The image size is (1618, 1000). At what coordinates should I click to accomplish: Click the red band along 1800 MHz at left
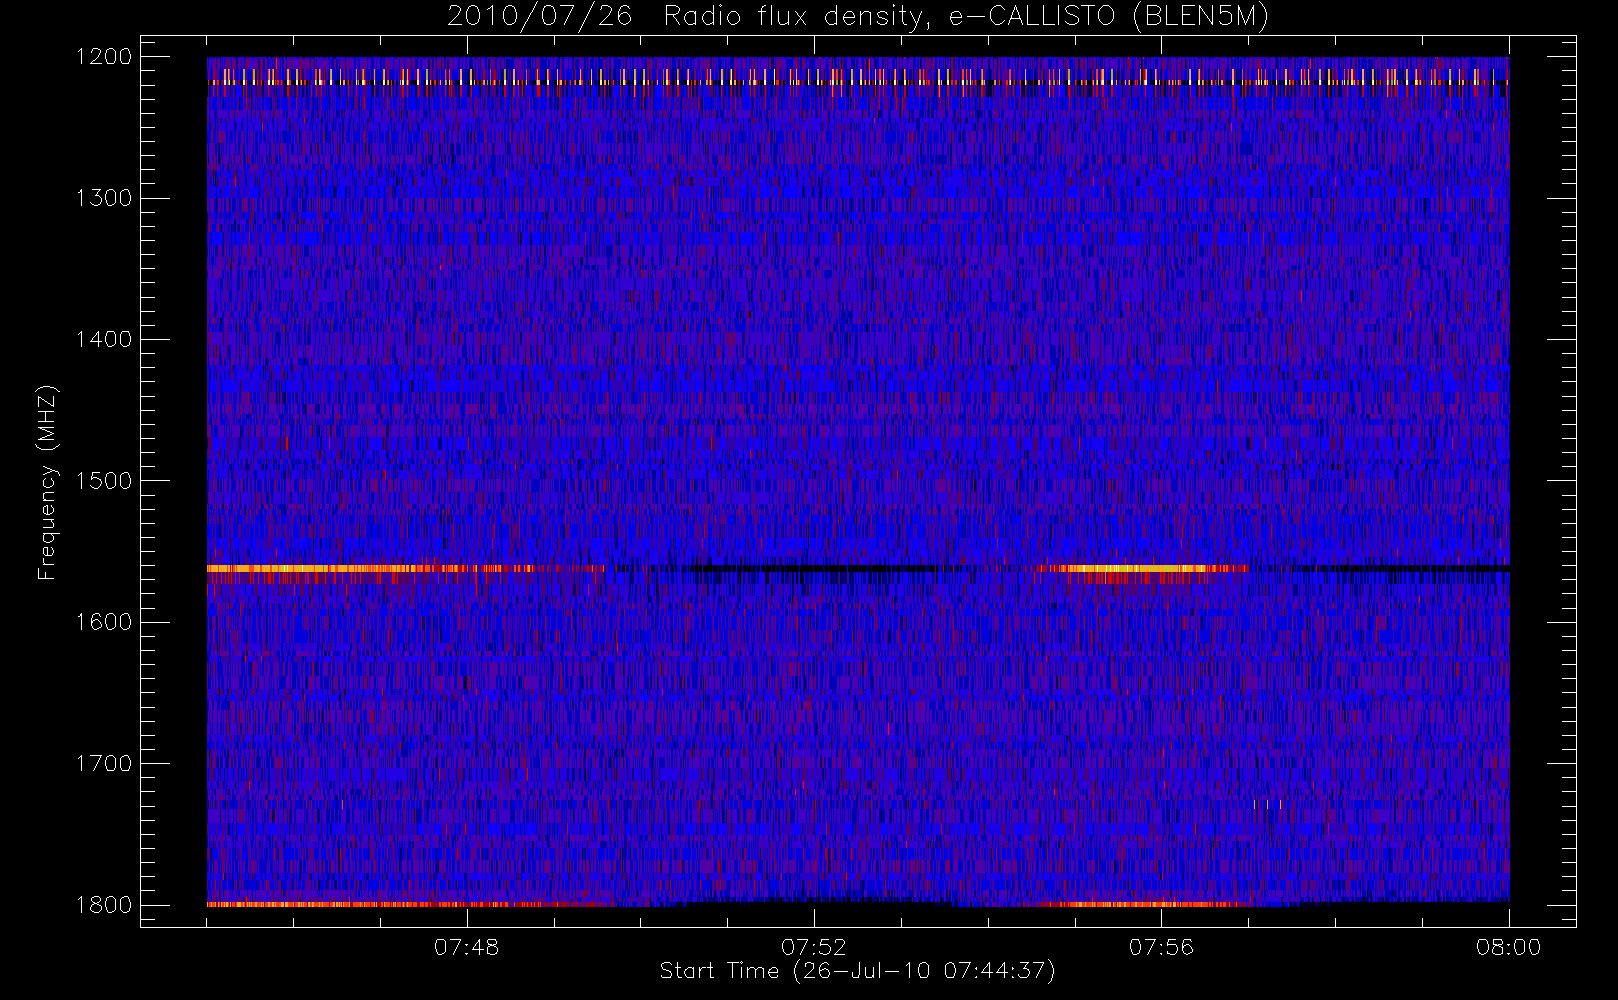[410, 904]
